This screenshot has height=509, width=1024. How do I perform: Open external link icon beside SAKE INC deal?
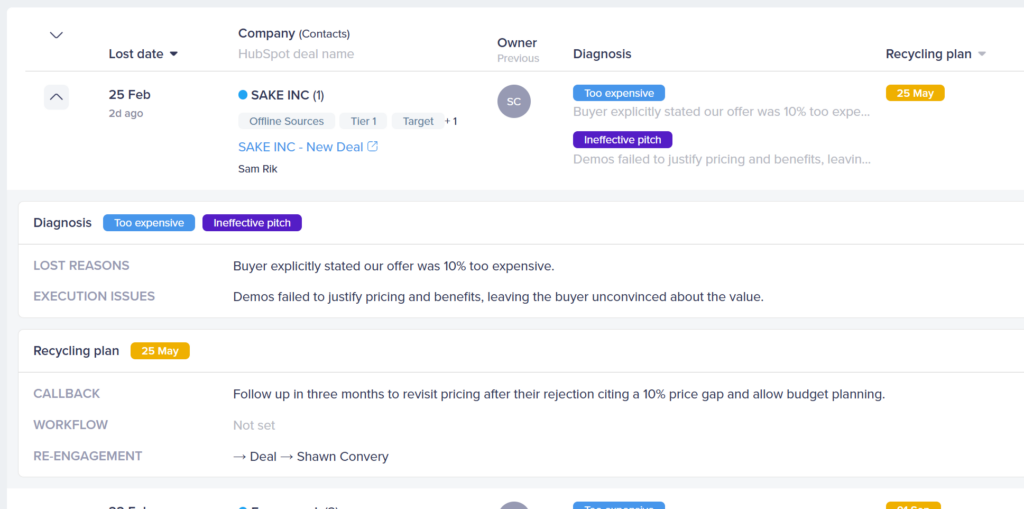373,147
